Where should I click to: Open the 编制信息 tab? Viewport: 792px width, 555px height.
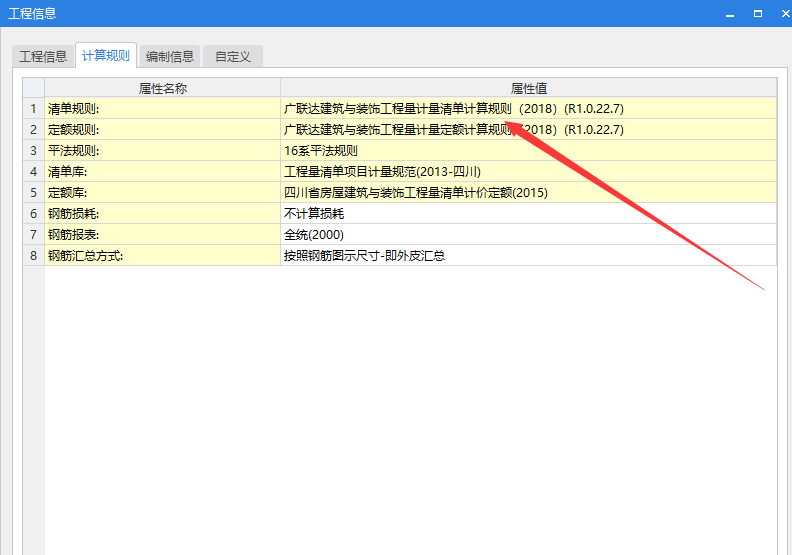[170, 56]
